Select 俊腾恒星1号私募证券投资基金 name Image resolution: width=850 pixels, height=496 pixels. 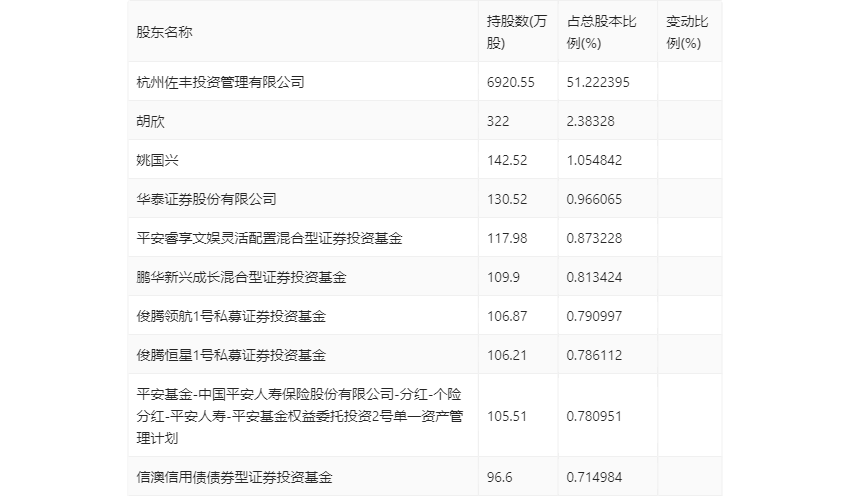(231, 355)
